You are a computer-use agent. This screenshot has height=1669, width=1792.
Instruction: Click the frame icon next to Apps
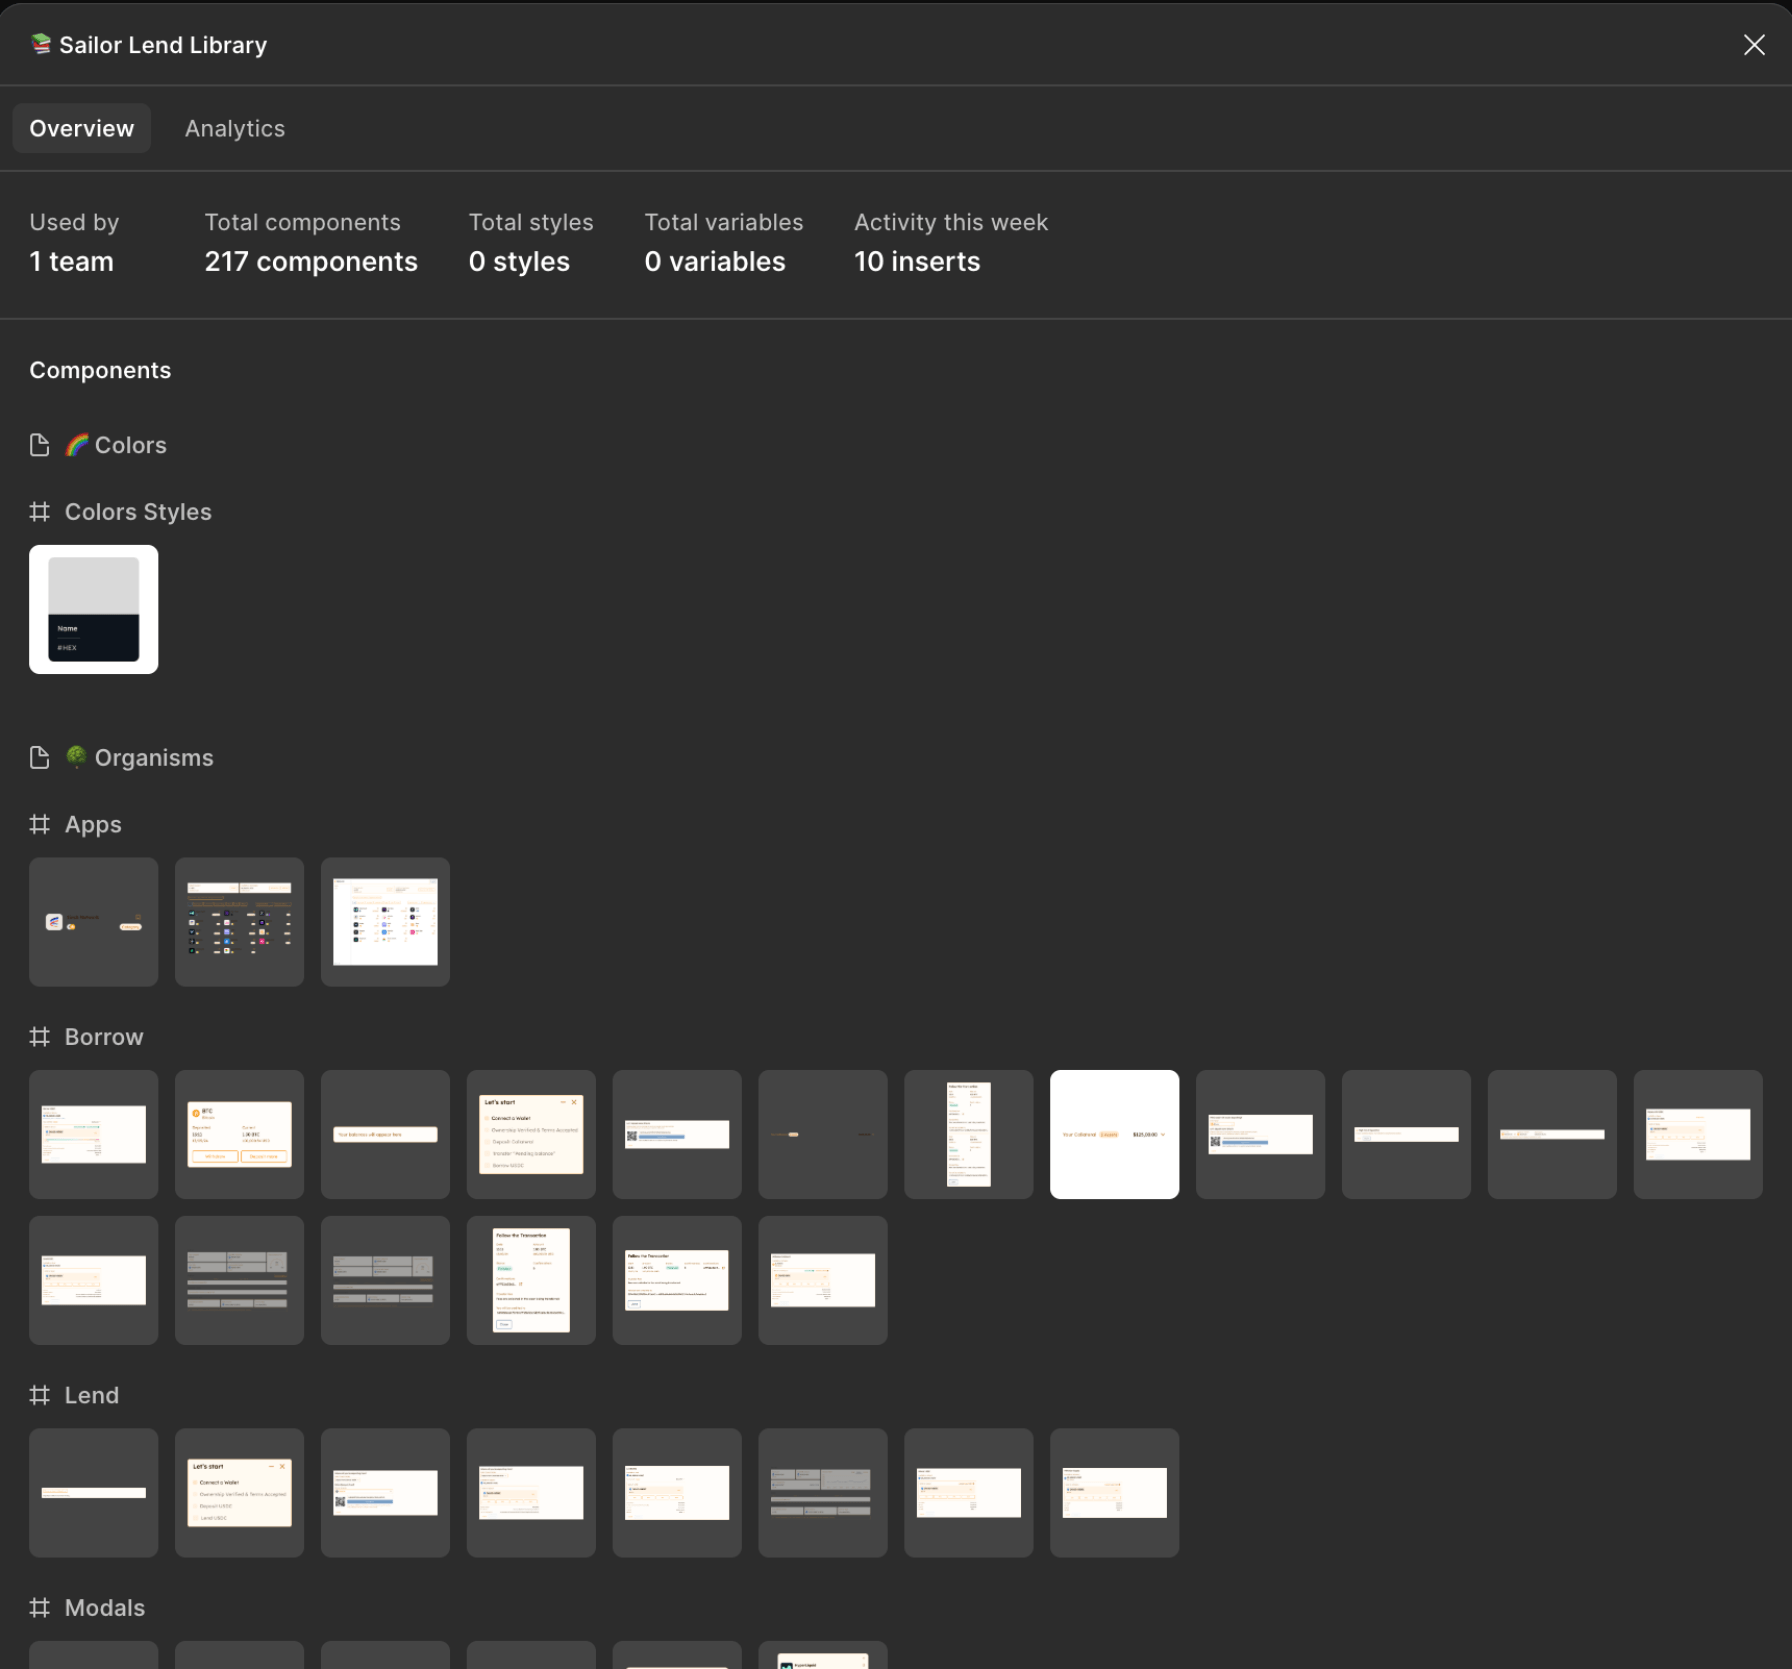[40, 825]
